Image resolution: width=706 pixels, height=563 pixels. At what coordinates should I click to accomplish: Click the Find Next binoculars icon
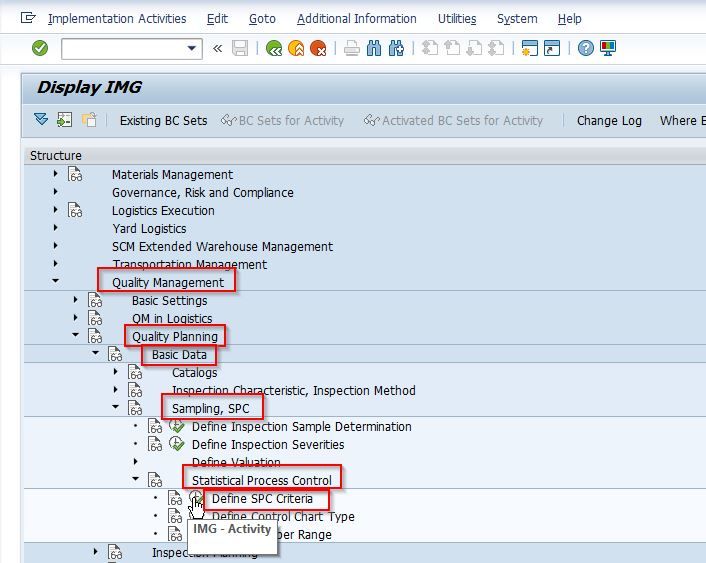(x=396, y=48)
